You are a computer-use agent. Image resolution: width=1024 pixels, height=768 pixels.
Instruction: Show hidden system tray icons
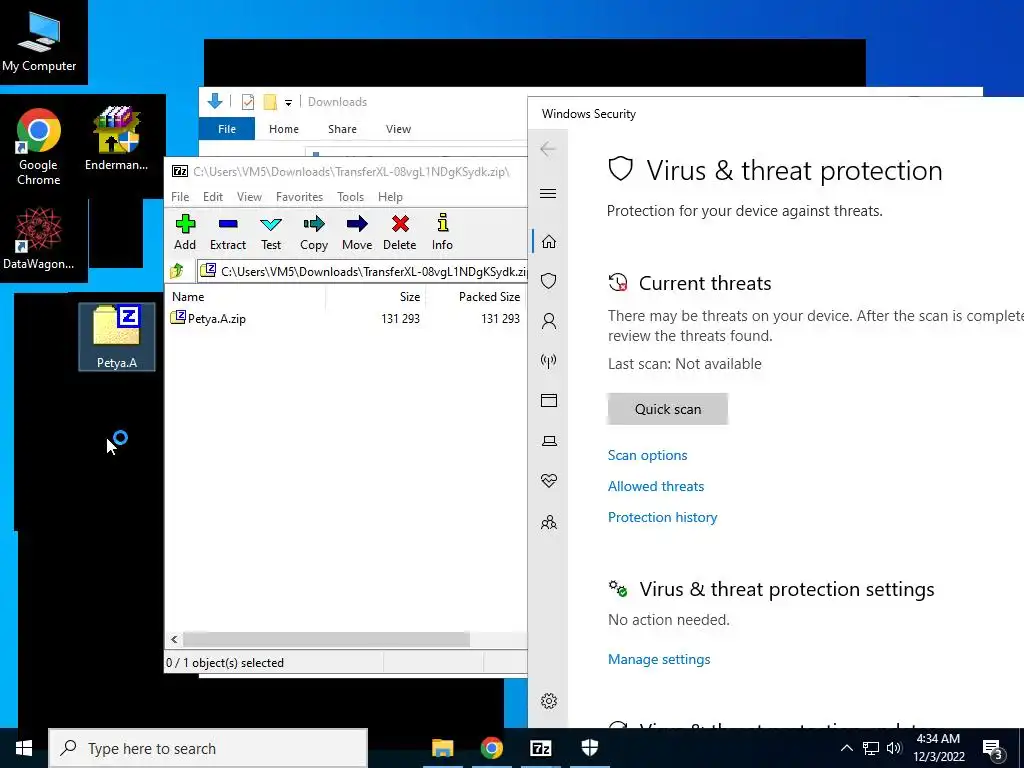(846, 748)
